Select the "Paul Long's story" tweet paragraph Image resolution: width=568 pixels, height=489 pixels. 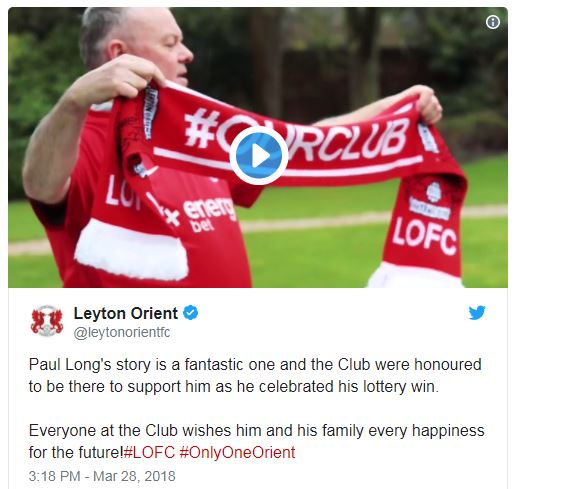click(255, 376)
